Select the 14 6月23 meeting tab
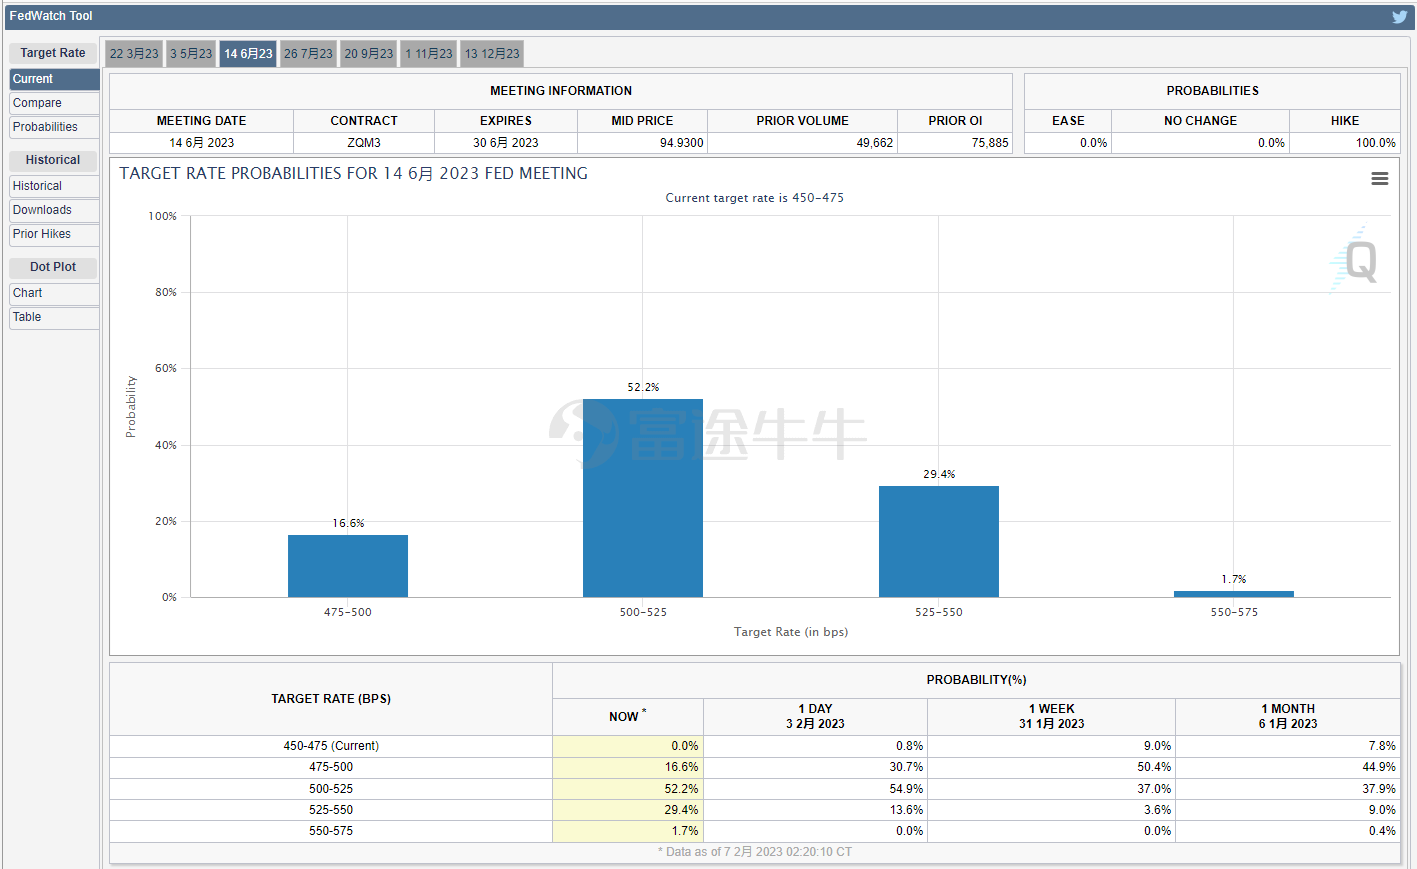 click(x=248, y=54)
